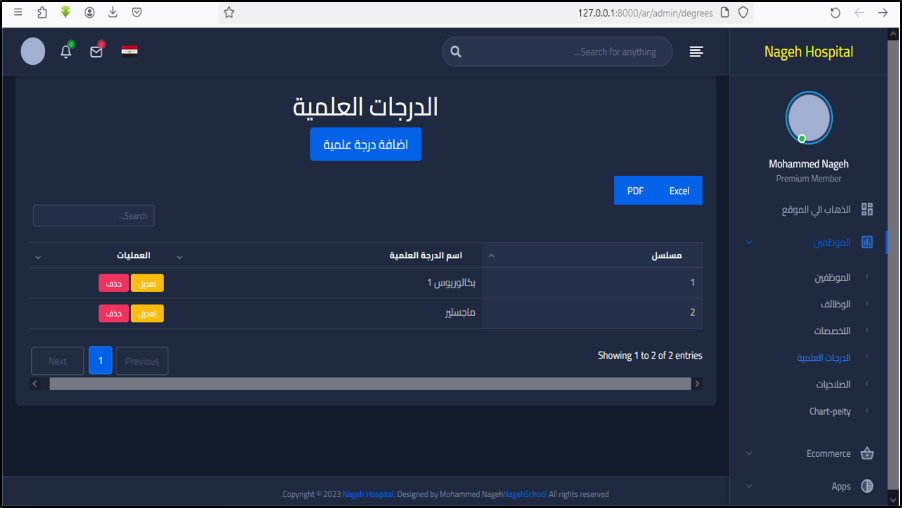Image resolution: width=902 pixels, height=508 pixels.
Task: Click the اضافة درجة علمية button
Action: point(366,144)
